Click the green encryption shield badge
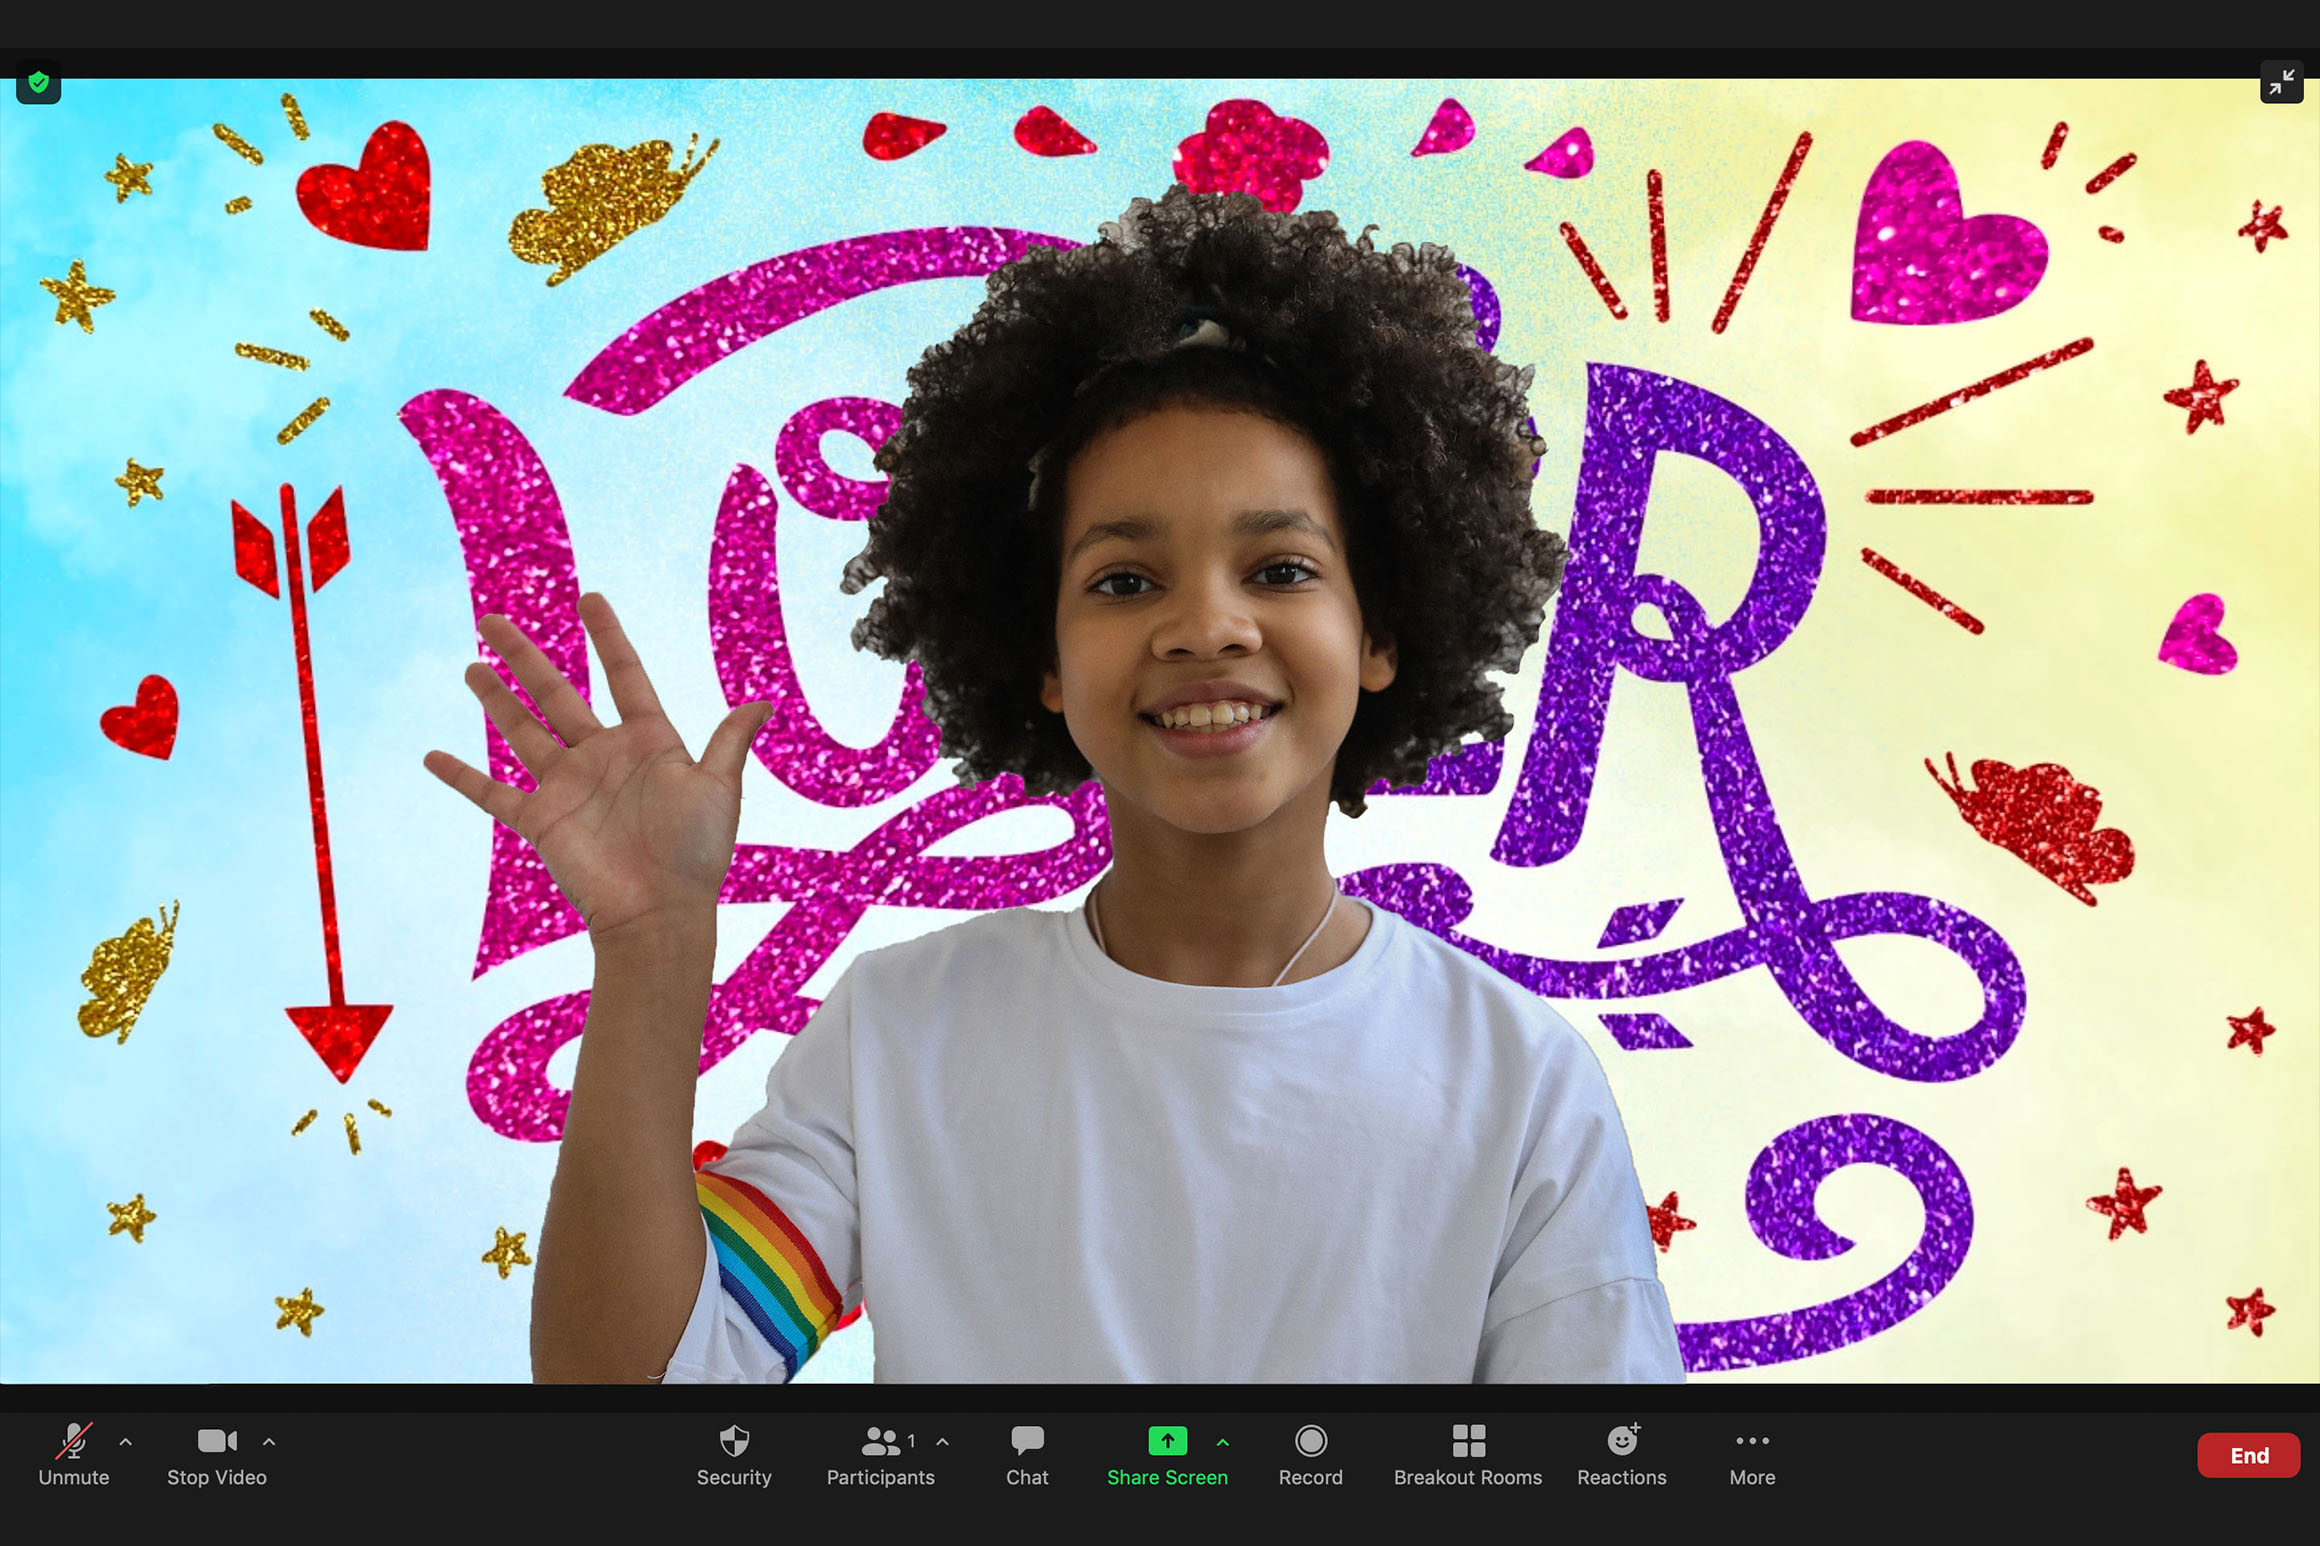The height and width of the screenshot is (1546, 2320). 39,83
